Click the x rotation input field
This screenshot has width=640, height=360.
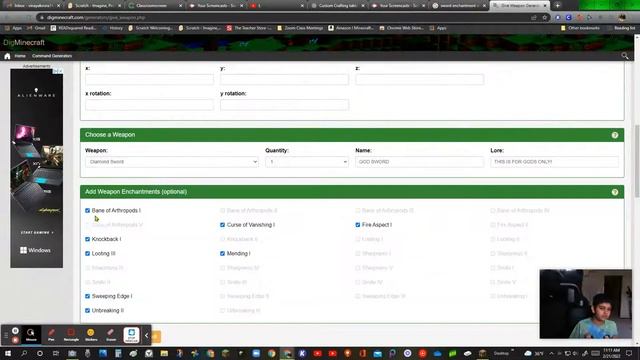pyautogui.click(x=149, y=105)
